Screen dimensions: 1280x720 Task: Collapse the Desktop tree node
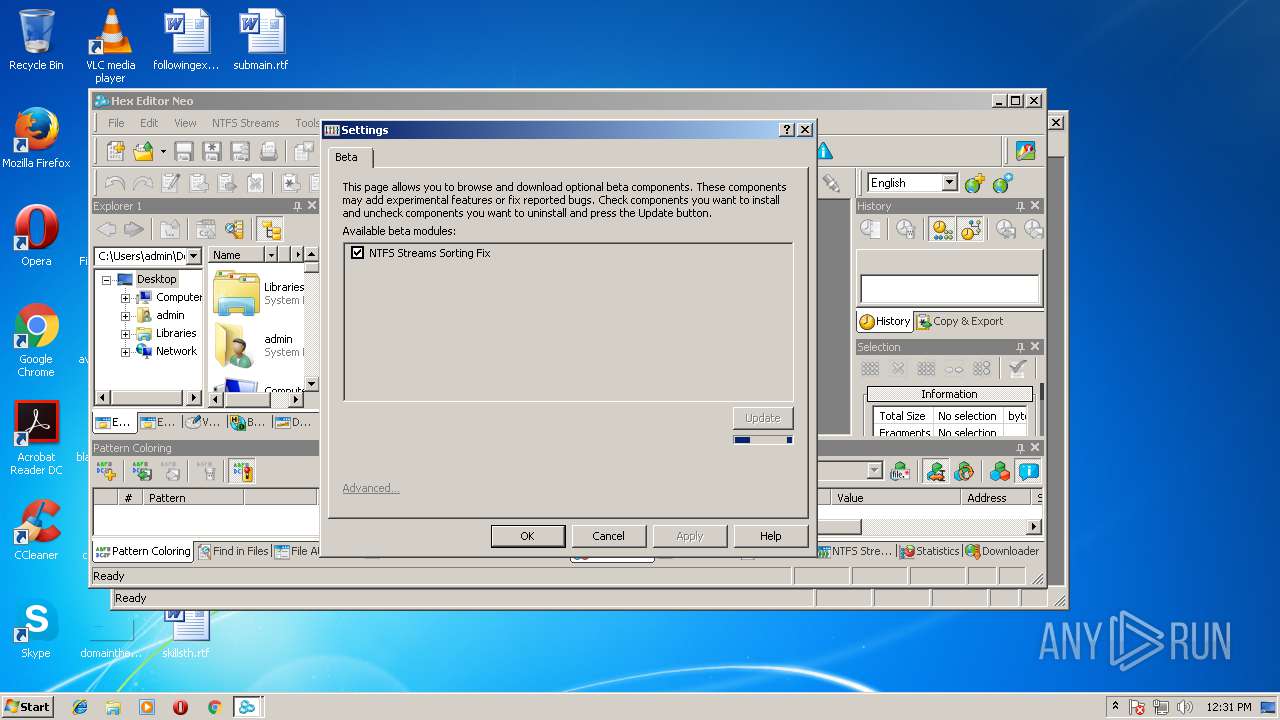pyautogui.click(x=107, y=280)
